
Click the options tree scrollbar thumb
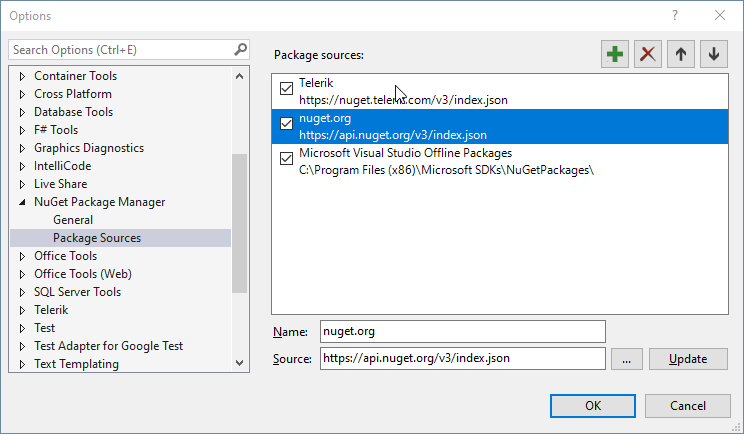(x=240, y=223)
